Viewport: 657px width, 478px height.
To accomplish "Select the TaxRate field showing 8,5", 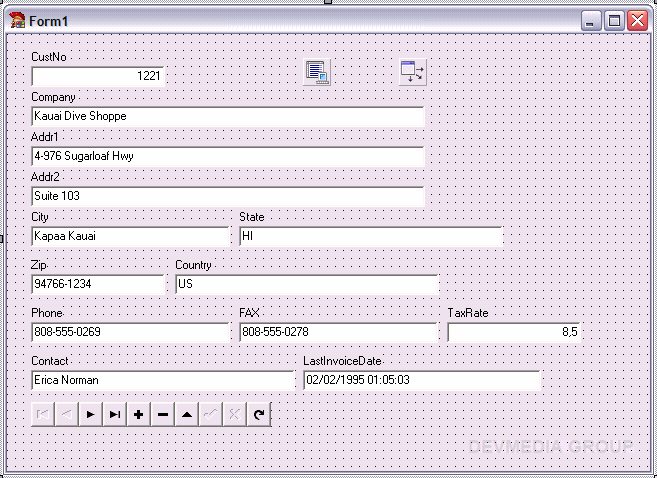I will [x=513, y=332].
